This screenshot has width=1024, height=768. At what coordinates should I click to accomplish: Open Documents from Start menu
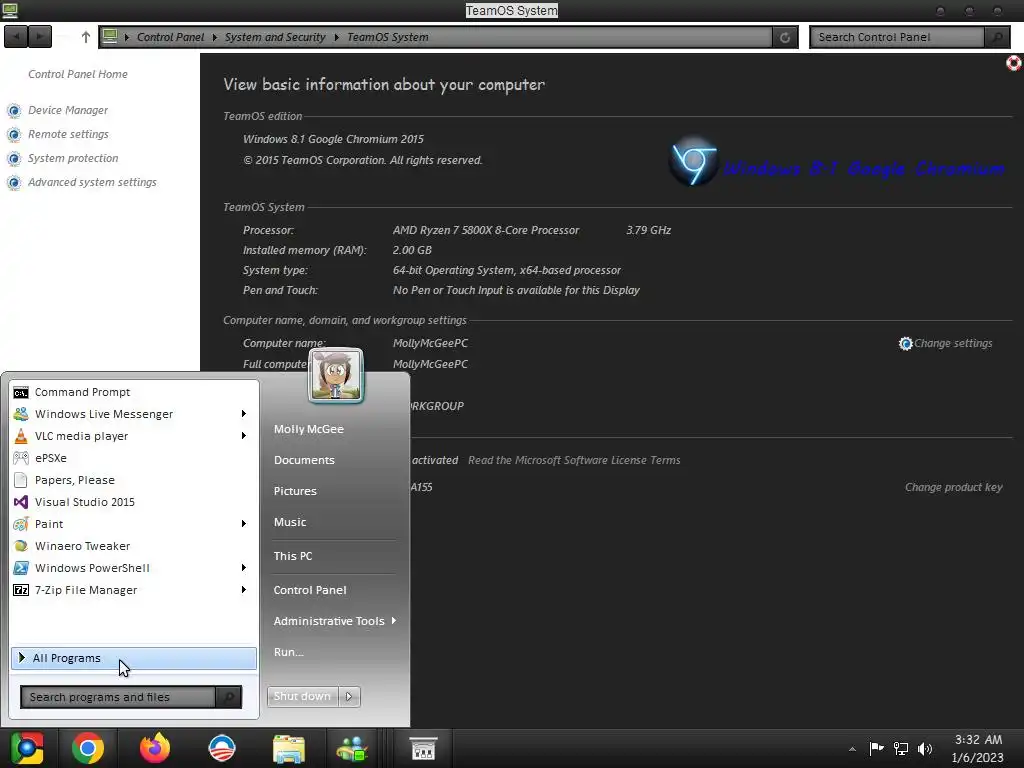(x=304, y=460)
